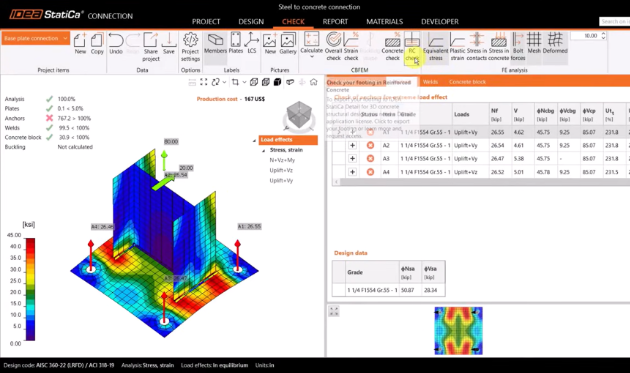Open the PROJECT tab
The width and height of the screenshot is (630, 373).
(x=206, y=22)
